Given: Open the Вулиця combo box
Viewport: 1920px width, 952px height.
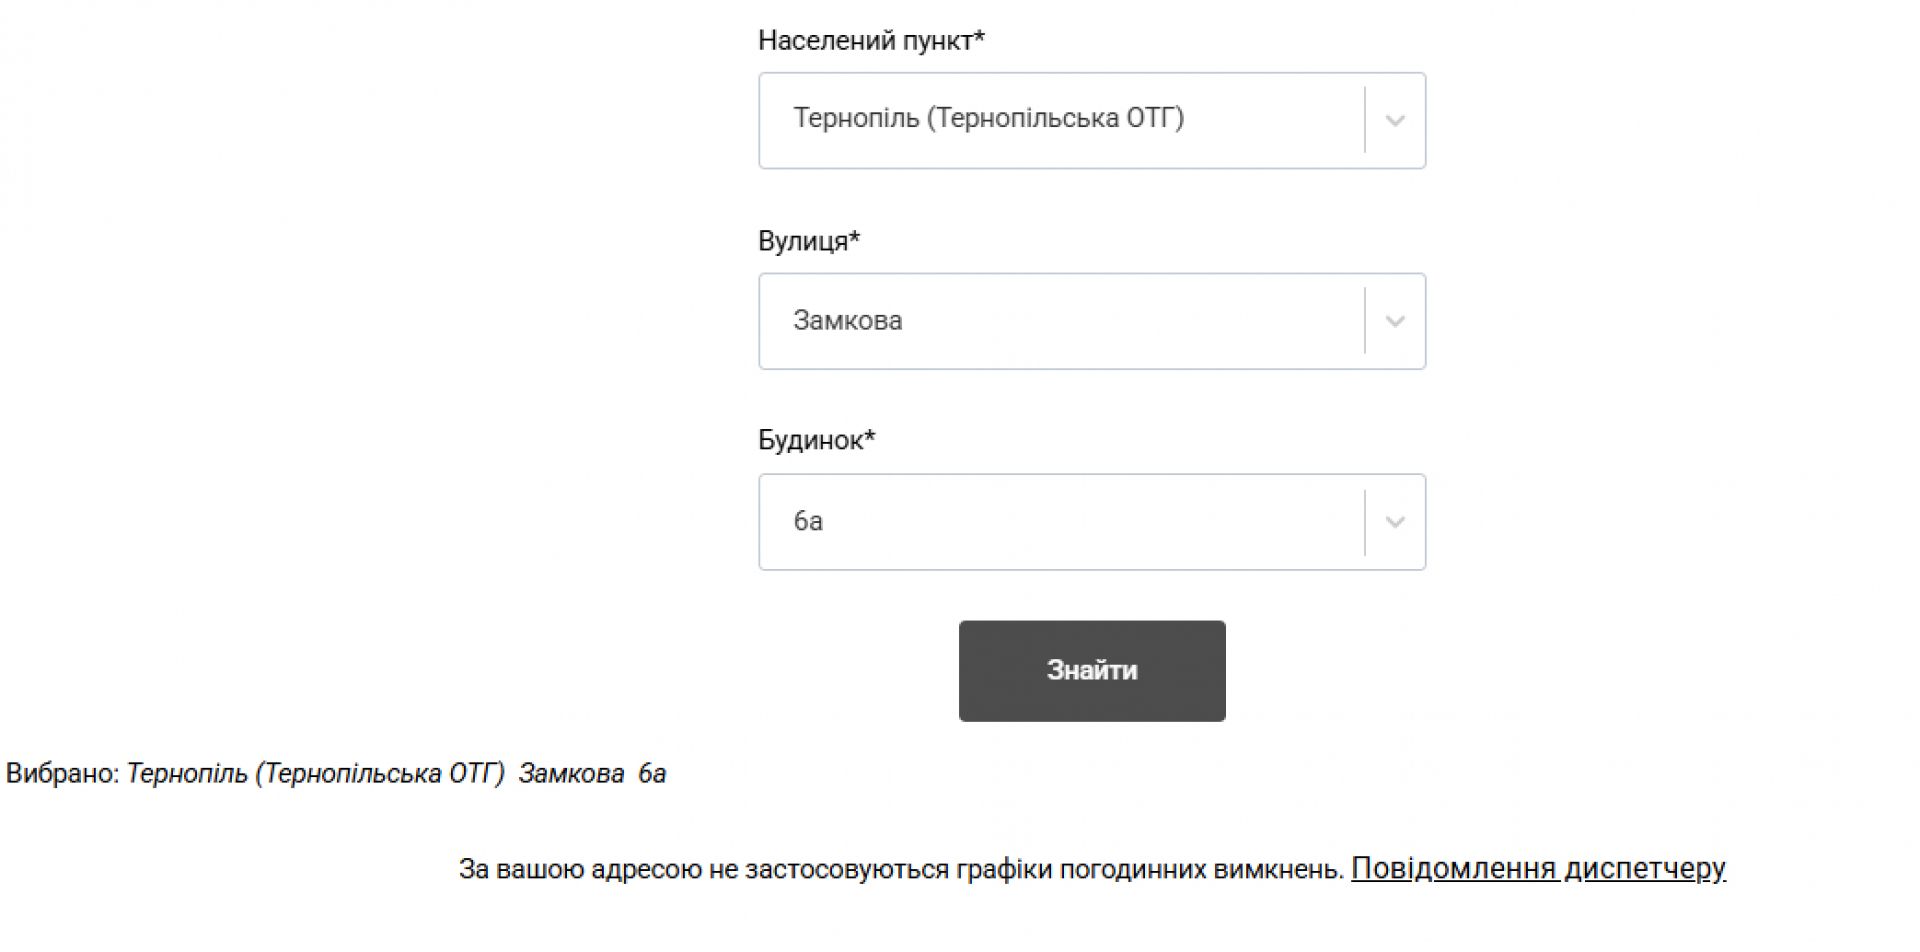Looking at the screenshot, I should point(1060,321).
